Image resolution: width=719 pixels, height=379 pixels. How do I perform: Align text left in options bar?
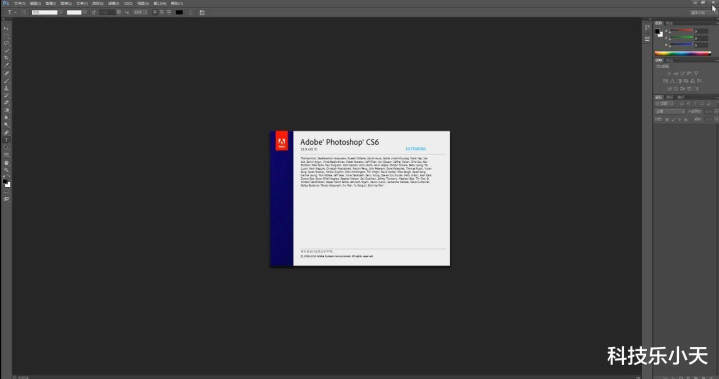pyautogui.click(x=155, y=12)
